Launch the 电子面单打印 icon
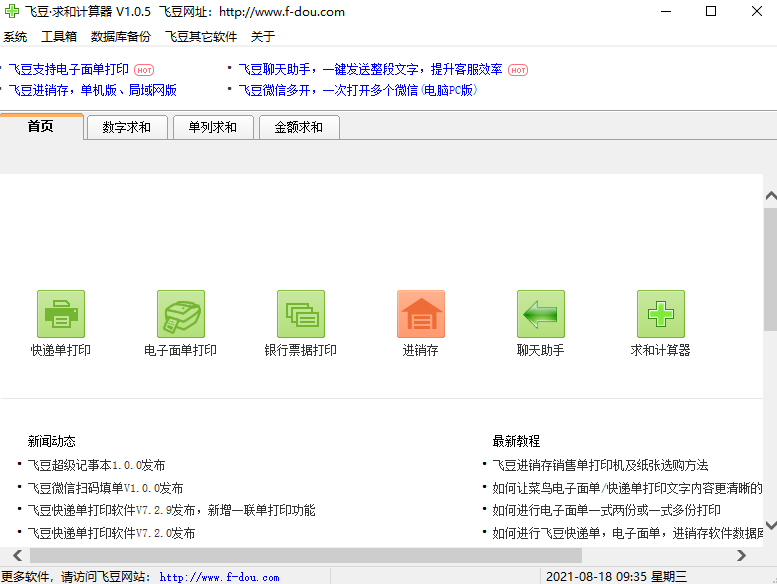This screenshot has width=777, height=584. click(x=181, y=314)
